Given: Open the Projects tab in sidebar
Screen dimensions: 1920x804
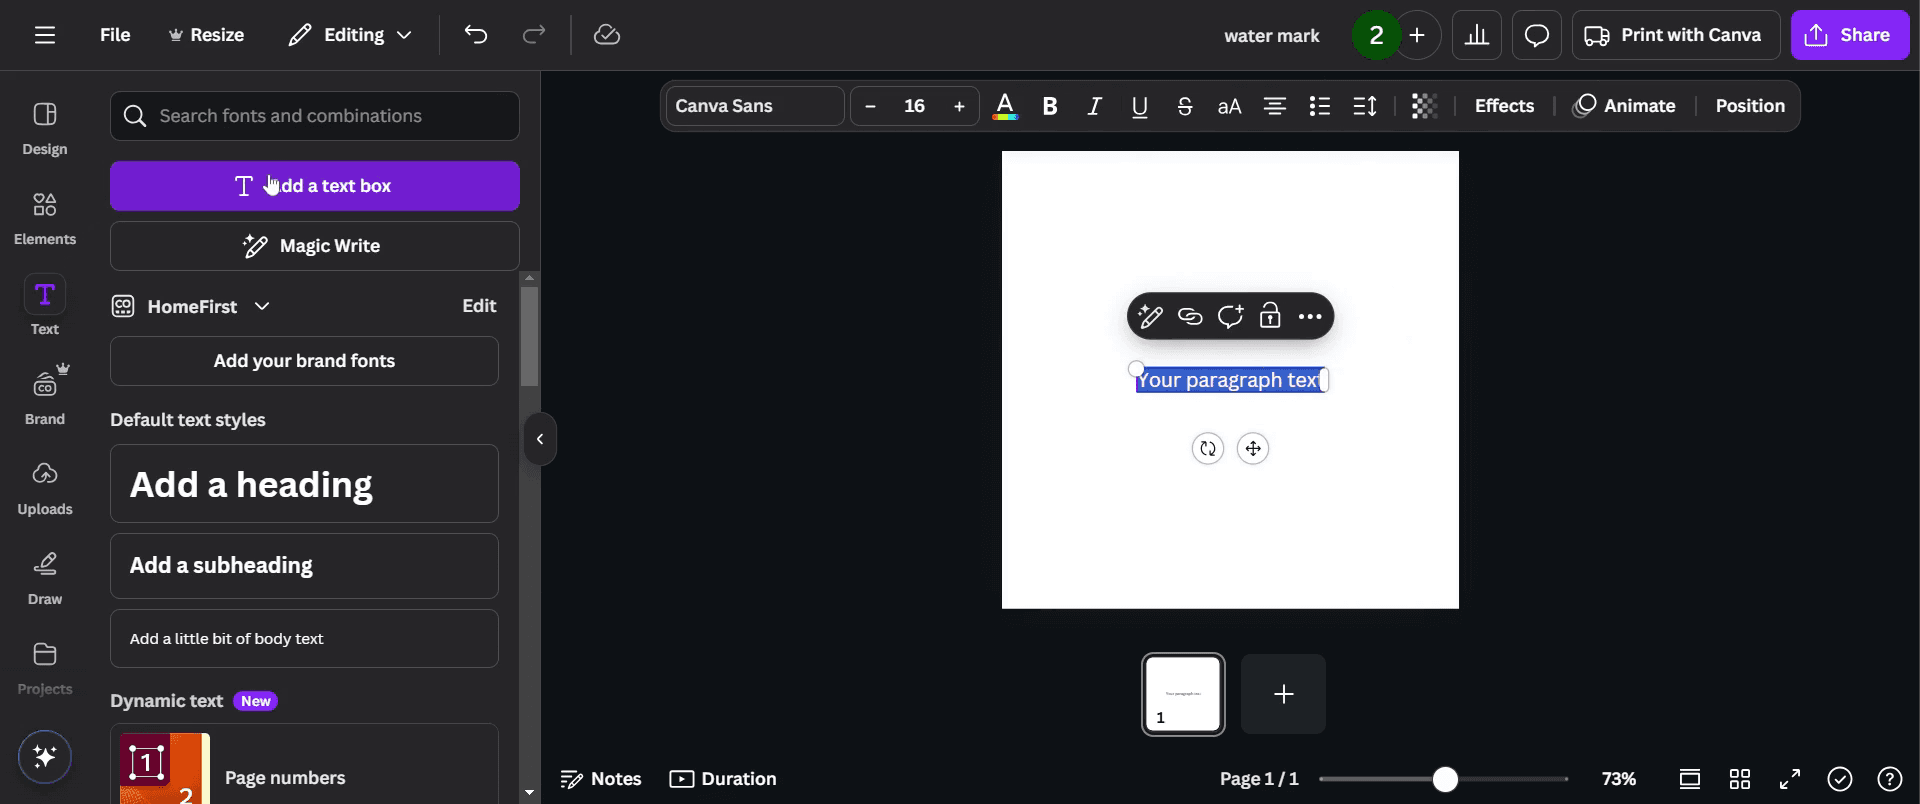Looking at the screenshot, I should coord(45,668).
